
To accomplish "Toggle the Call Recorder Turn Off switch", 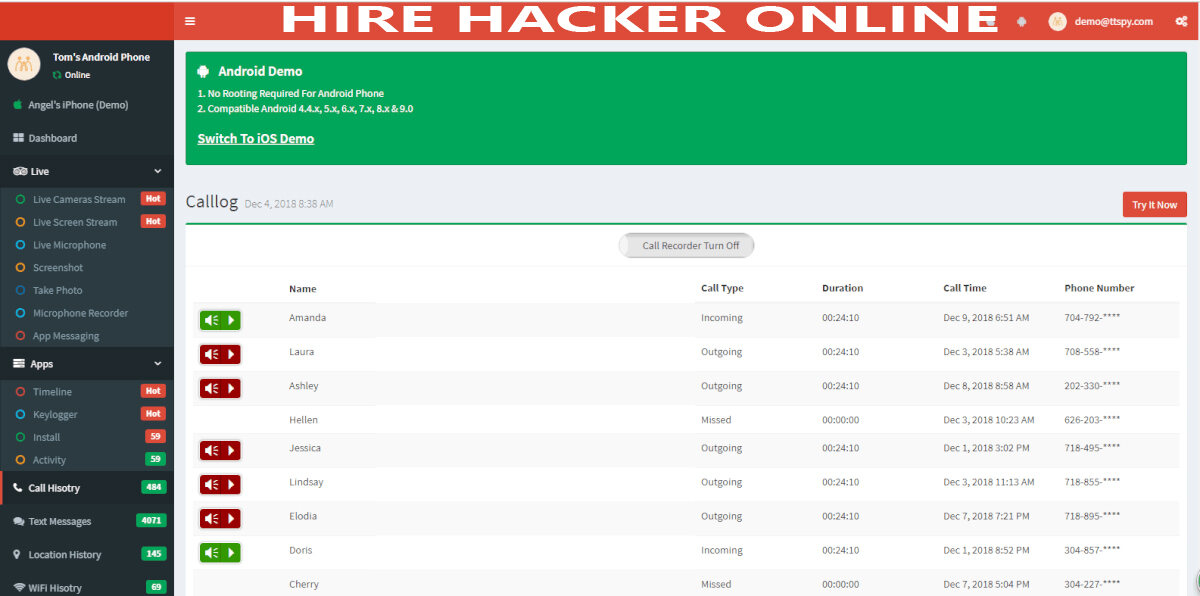I will point(686,245).
